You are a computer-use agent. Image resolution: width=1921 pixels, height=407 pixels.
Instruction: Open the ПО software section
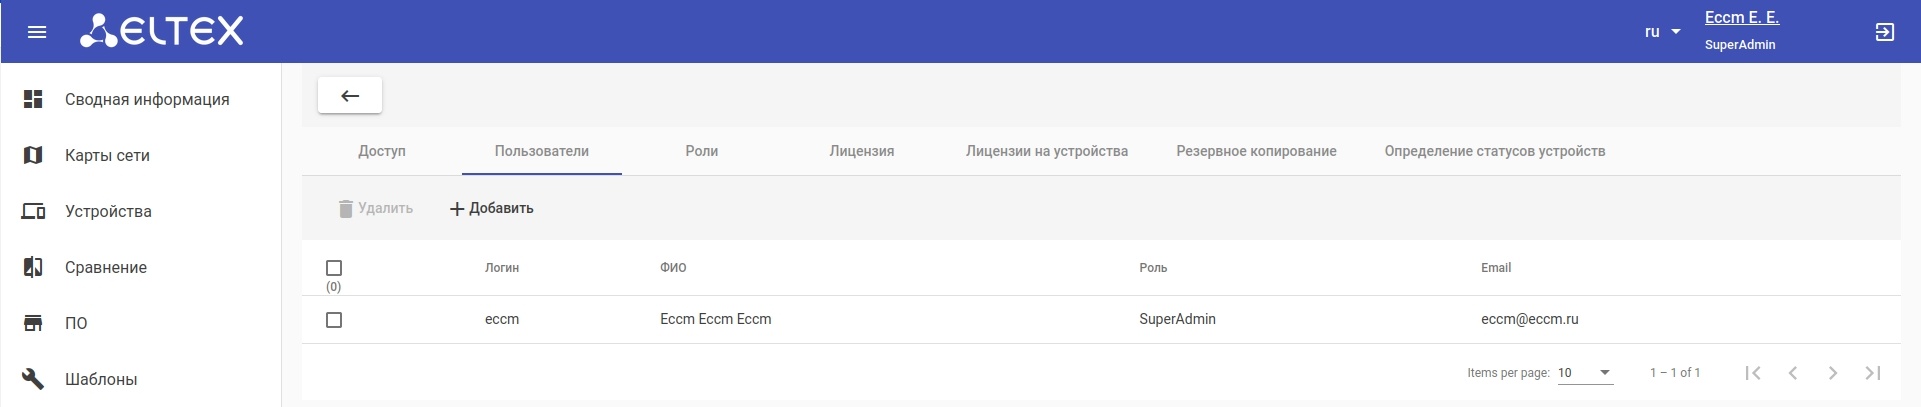tap(76, 323)
